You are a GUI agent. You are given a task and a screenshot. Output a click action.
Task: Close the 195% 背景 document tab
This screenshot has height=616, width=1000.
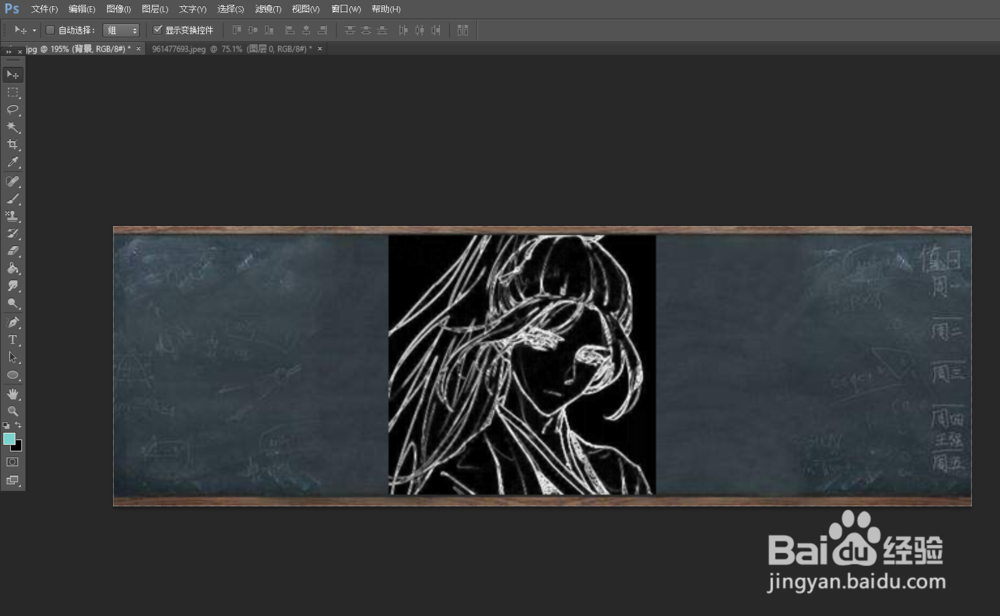pos(138,48)
